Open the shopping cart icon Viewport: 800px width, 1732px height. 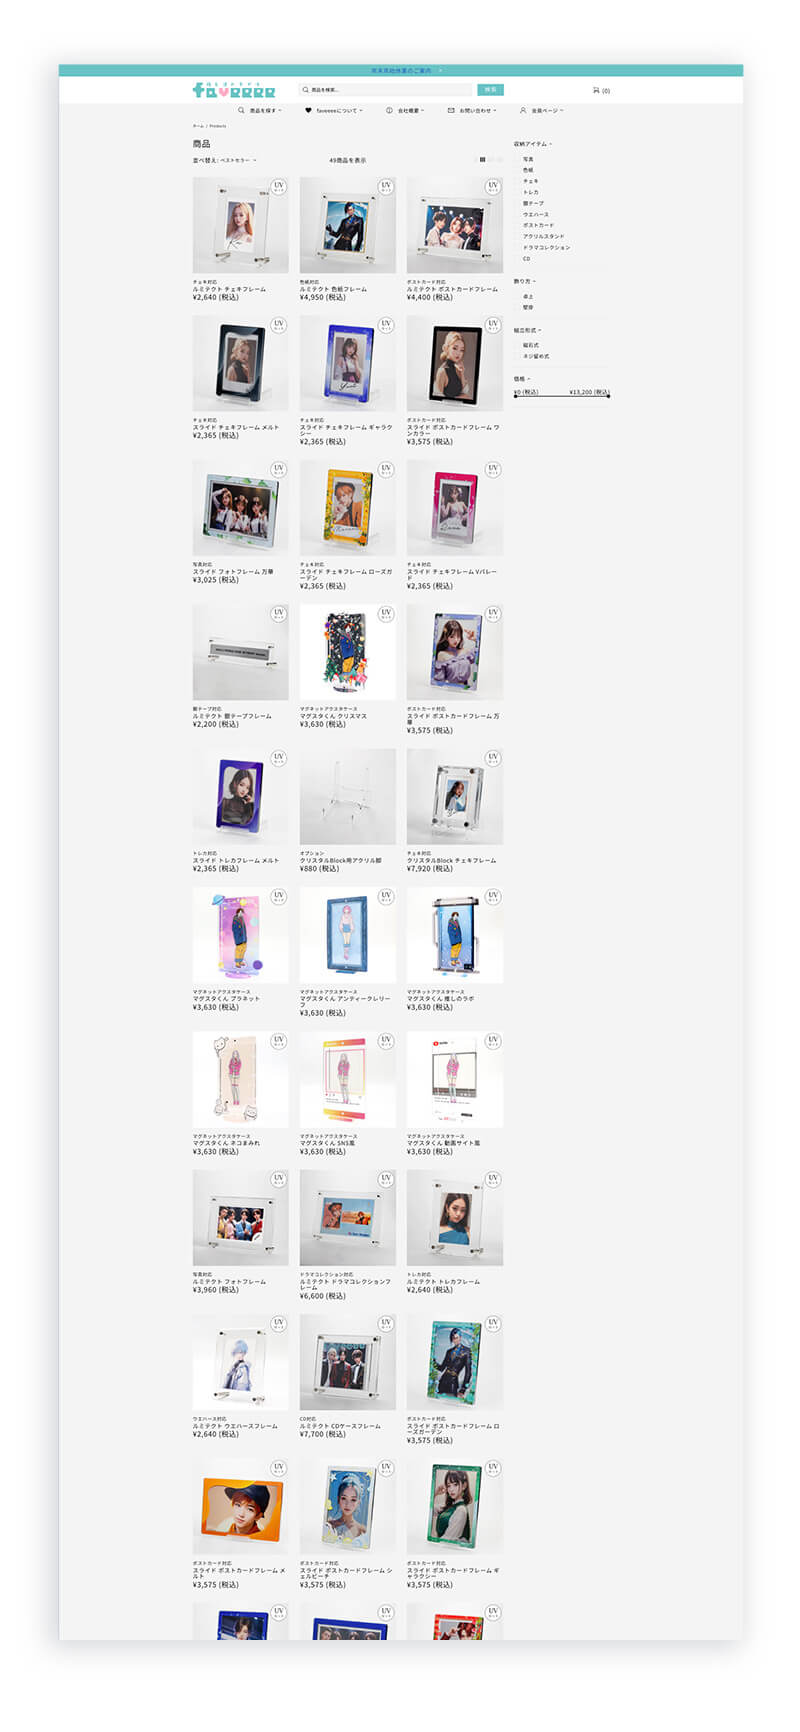[x=596, y=90]
